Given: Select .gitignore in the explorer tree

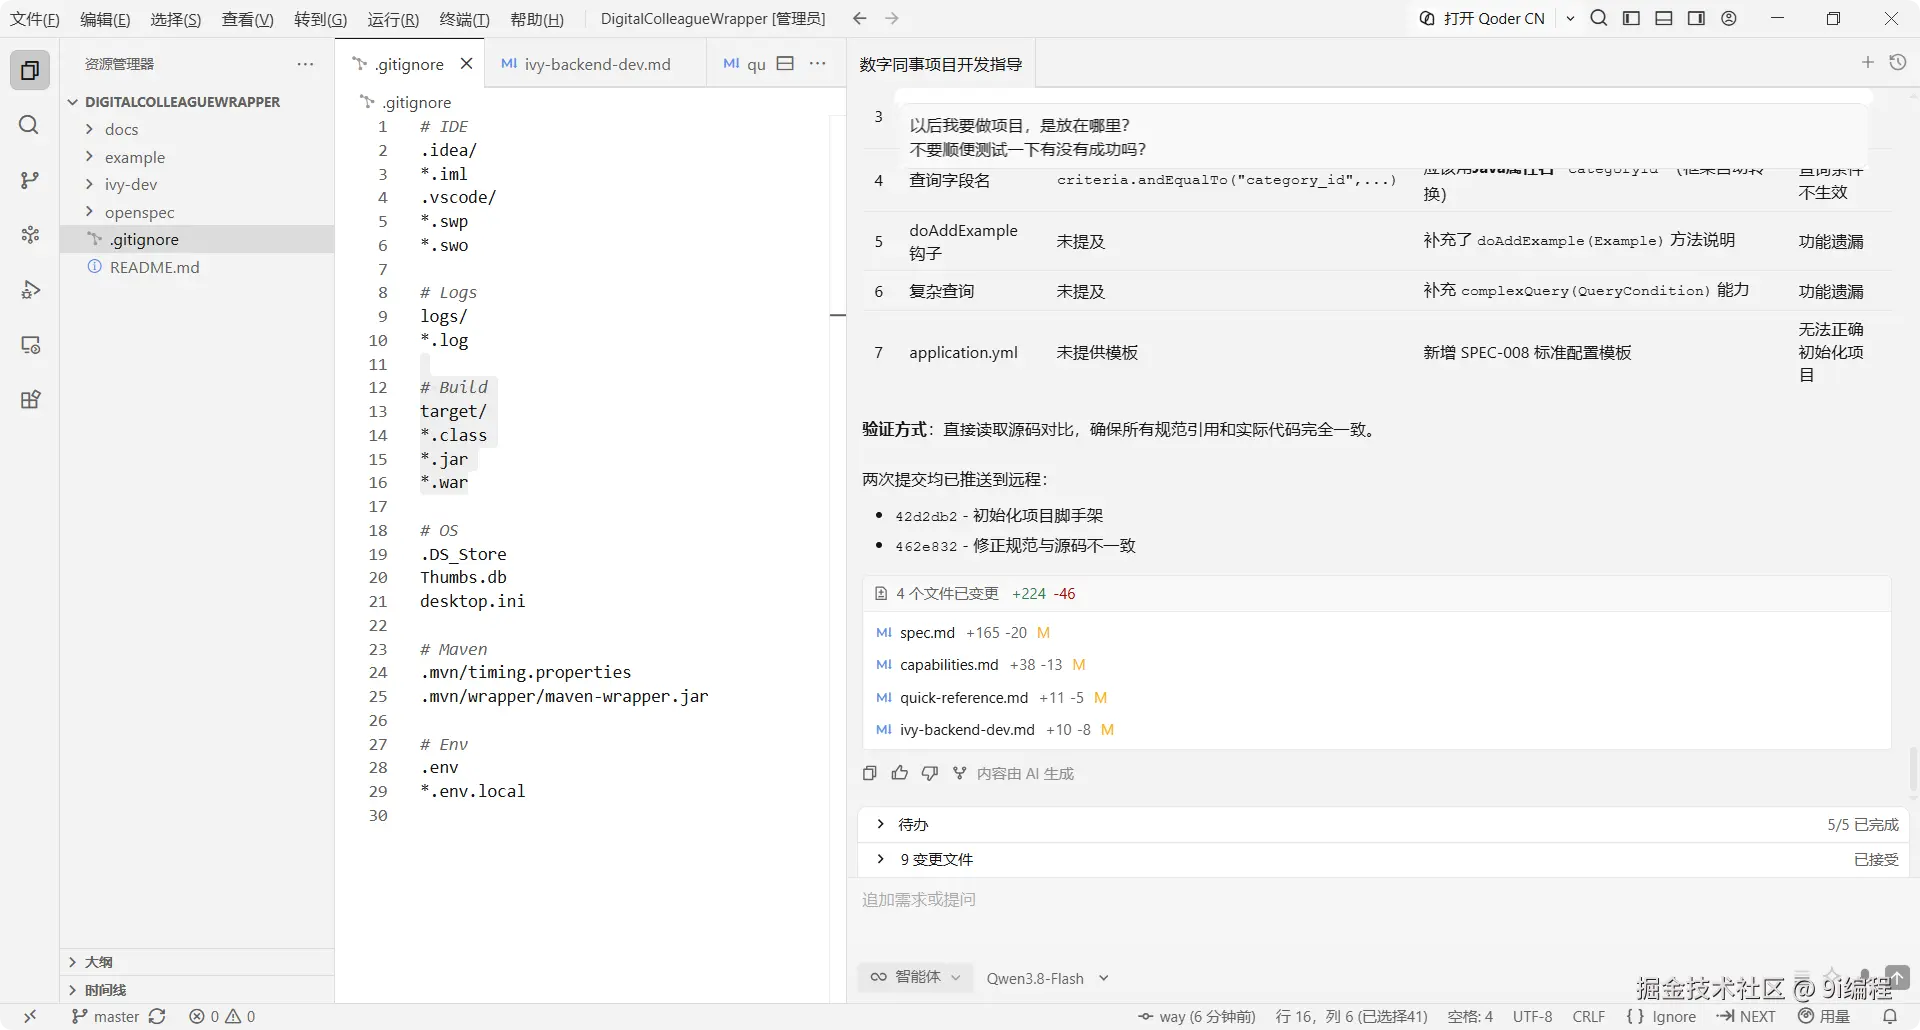Looking at the screenshot, I should [x=197, y=239].
